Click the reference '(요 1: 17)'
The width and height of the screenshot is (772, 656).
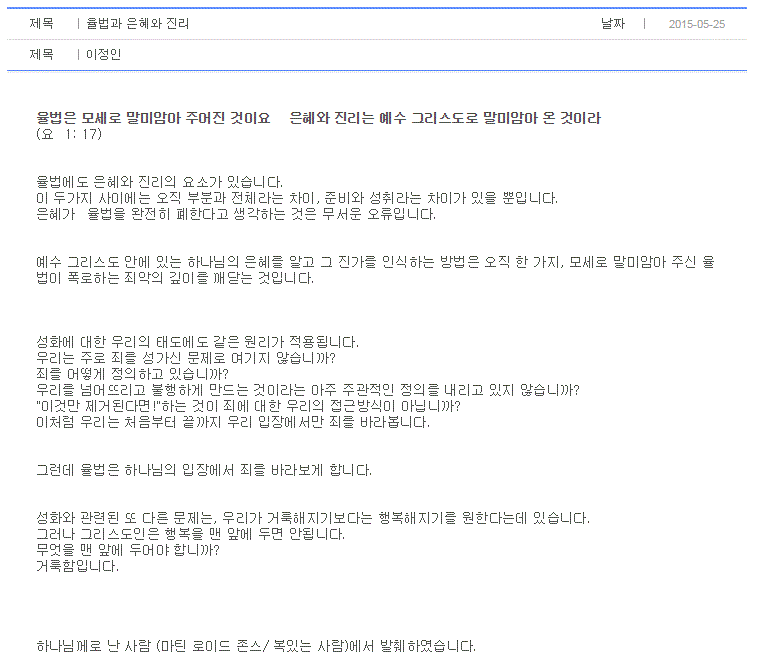coord(69,134)
